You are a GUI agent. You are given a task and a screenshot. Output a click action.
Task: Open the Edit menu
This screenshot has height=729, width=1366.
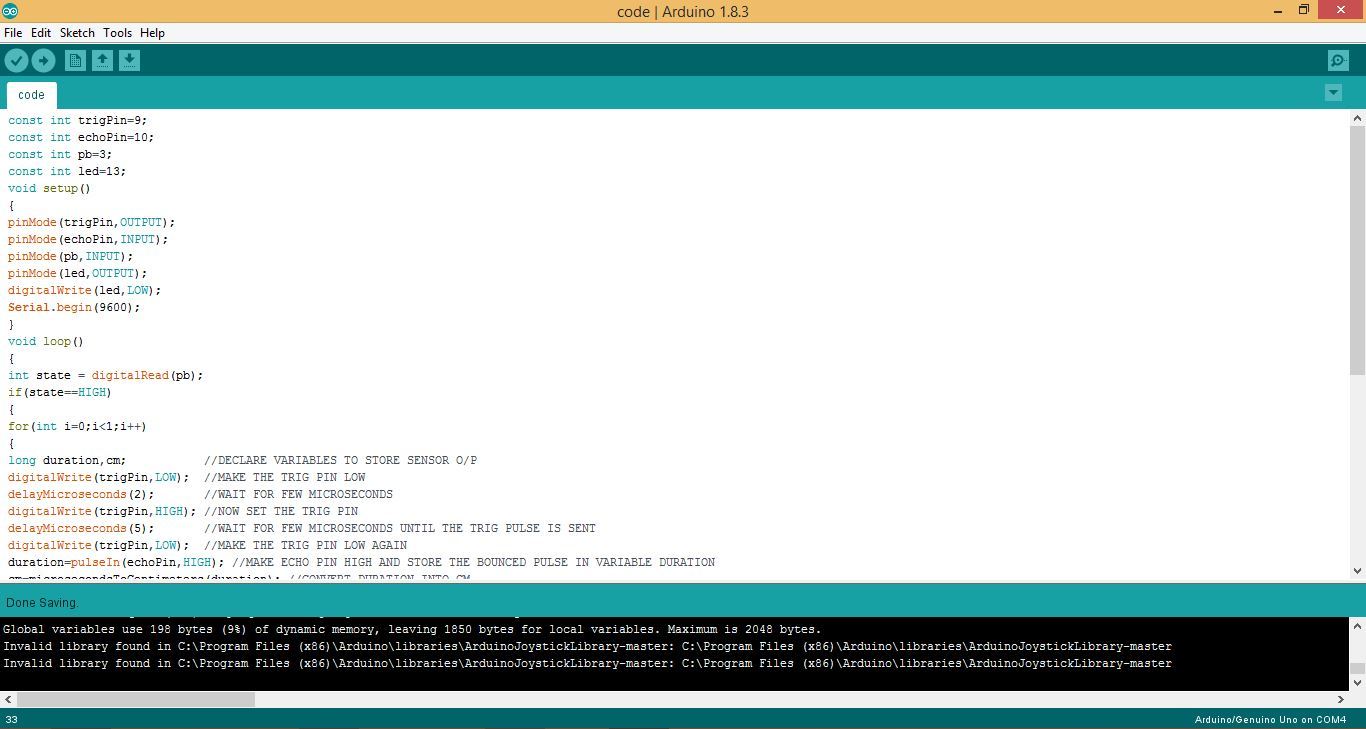point(41,33)
